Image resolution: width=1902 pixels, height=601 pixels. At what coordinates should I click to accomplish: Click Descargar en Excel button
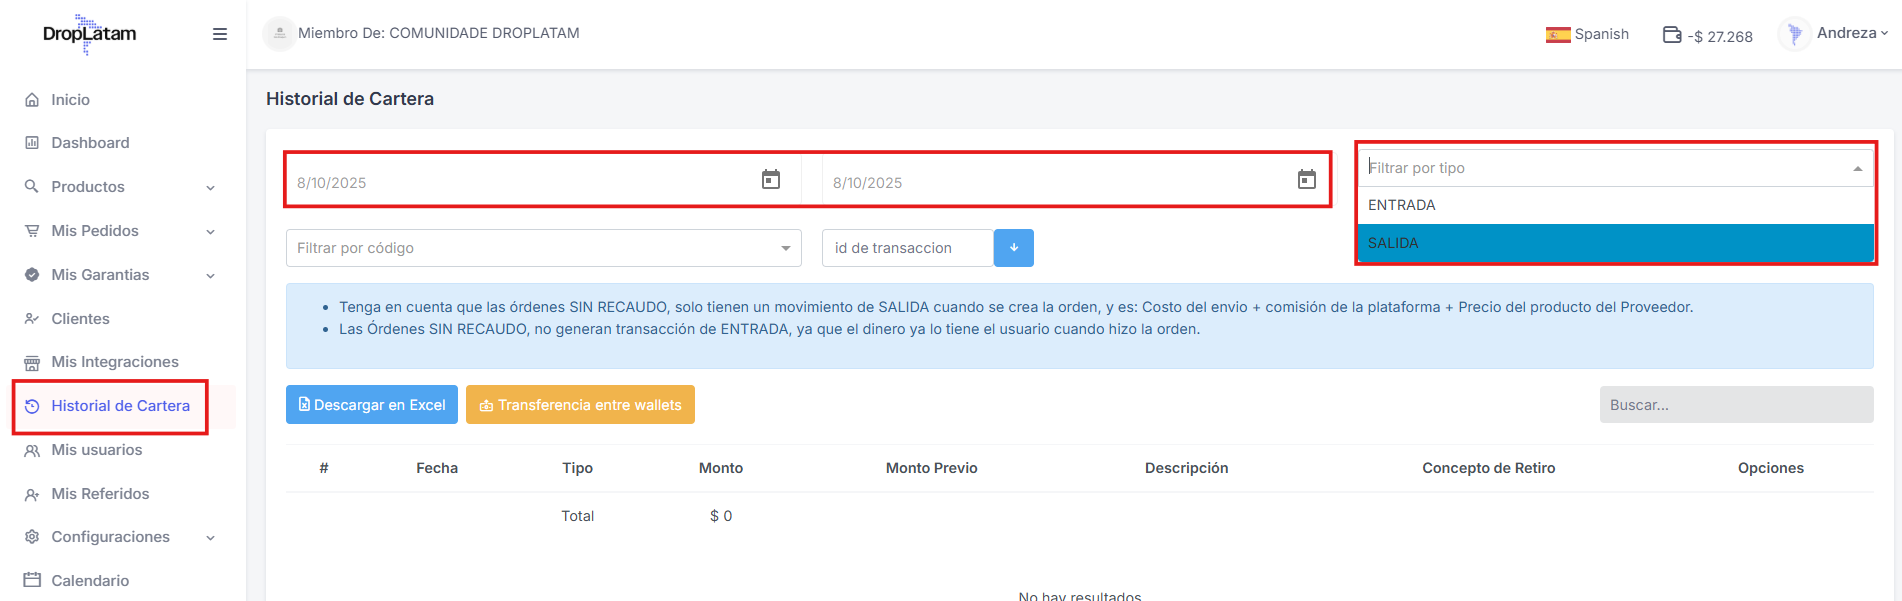pyautogui.click(x=372, y=405)
